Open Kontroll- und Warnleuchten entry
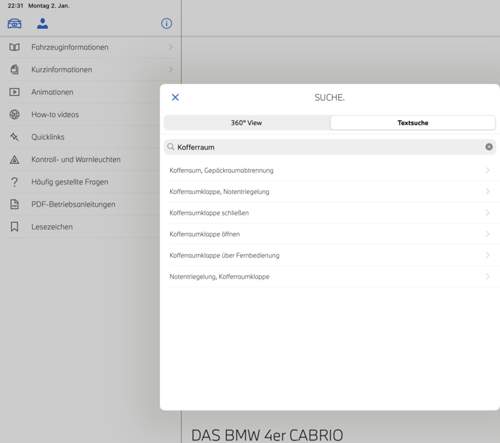The image size is (500, 443). click(x=80, y=159)
